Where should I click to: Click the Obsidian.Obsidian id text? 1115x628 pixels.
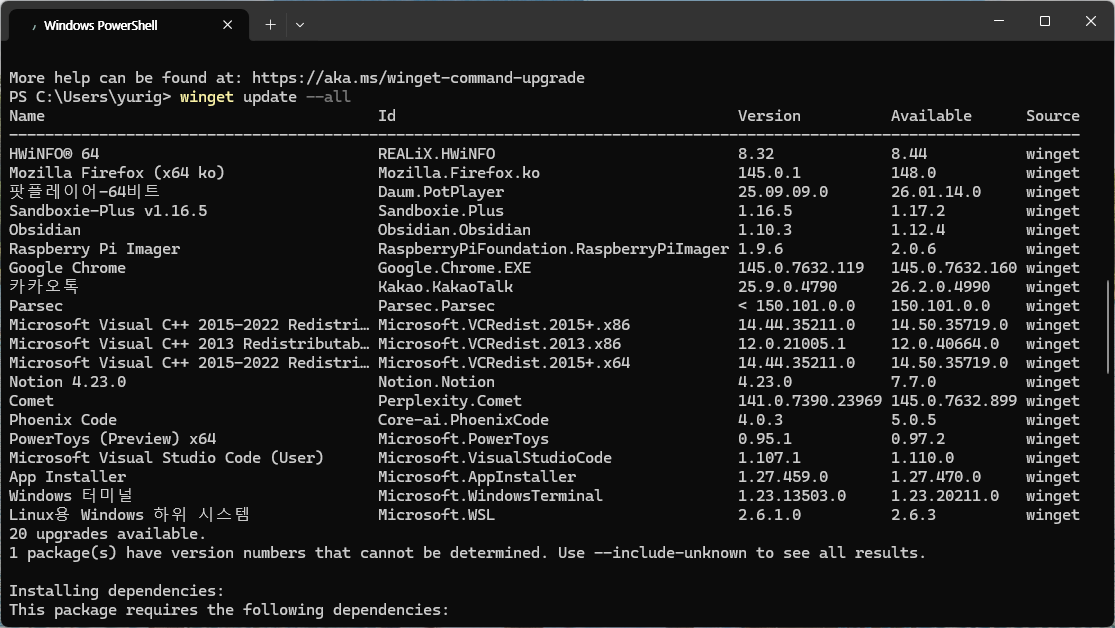(454, 230)
